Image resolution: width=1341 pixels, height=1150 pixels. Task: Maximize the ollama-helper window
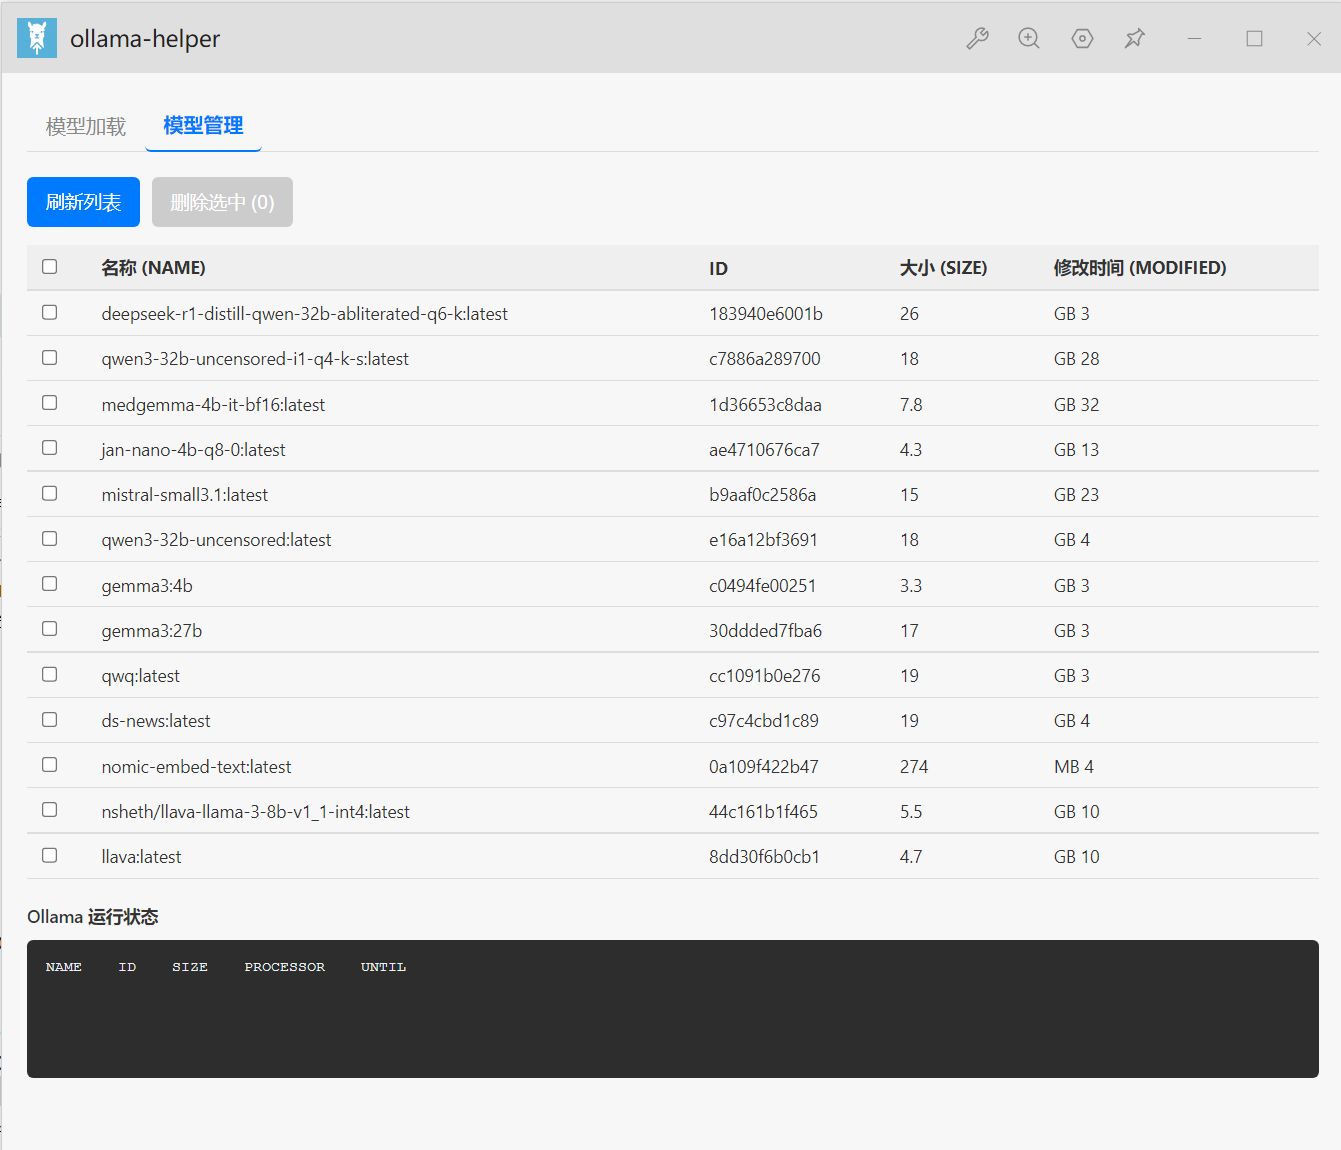pos(1254,38)
